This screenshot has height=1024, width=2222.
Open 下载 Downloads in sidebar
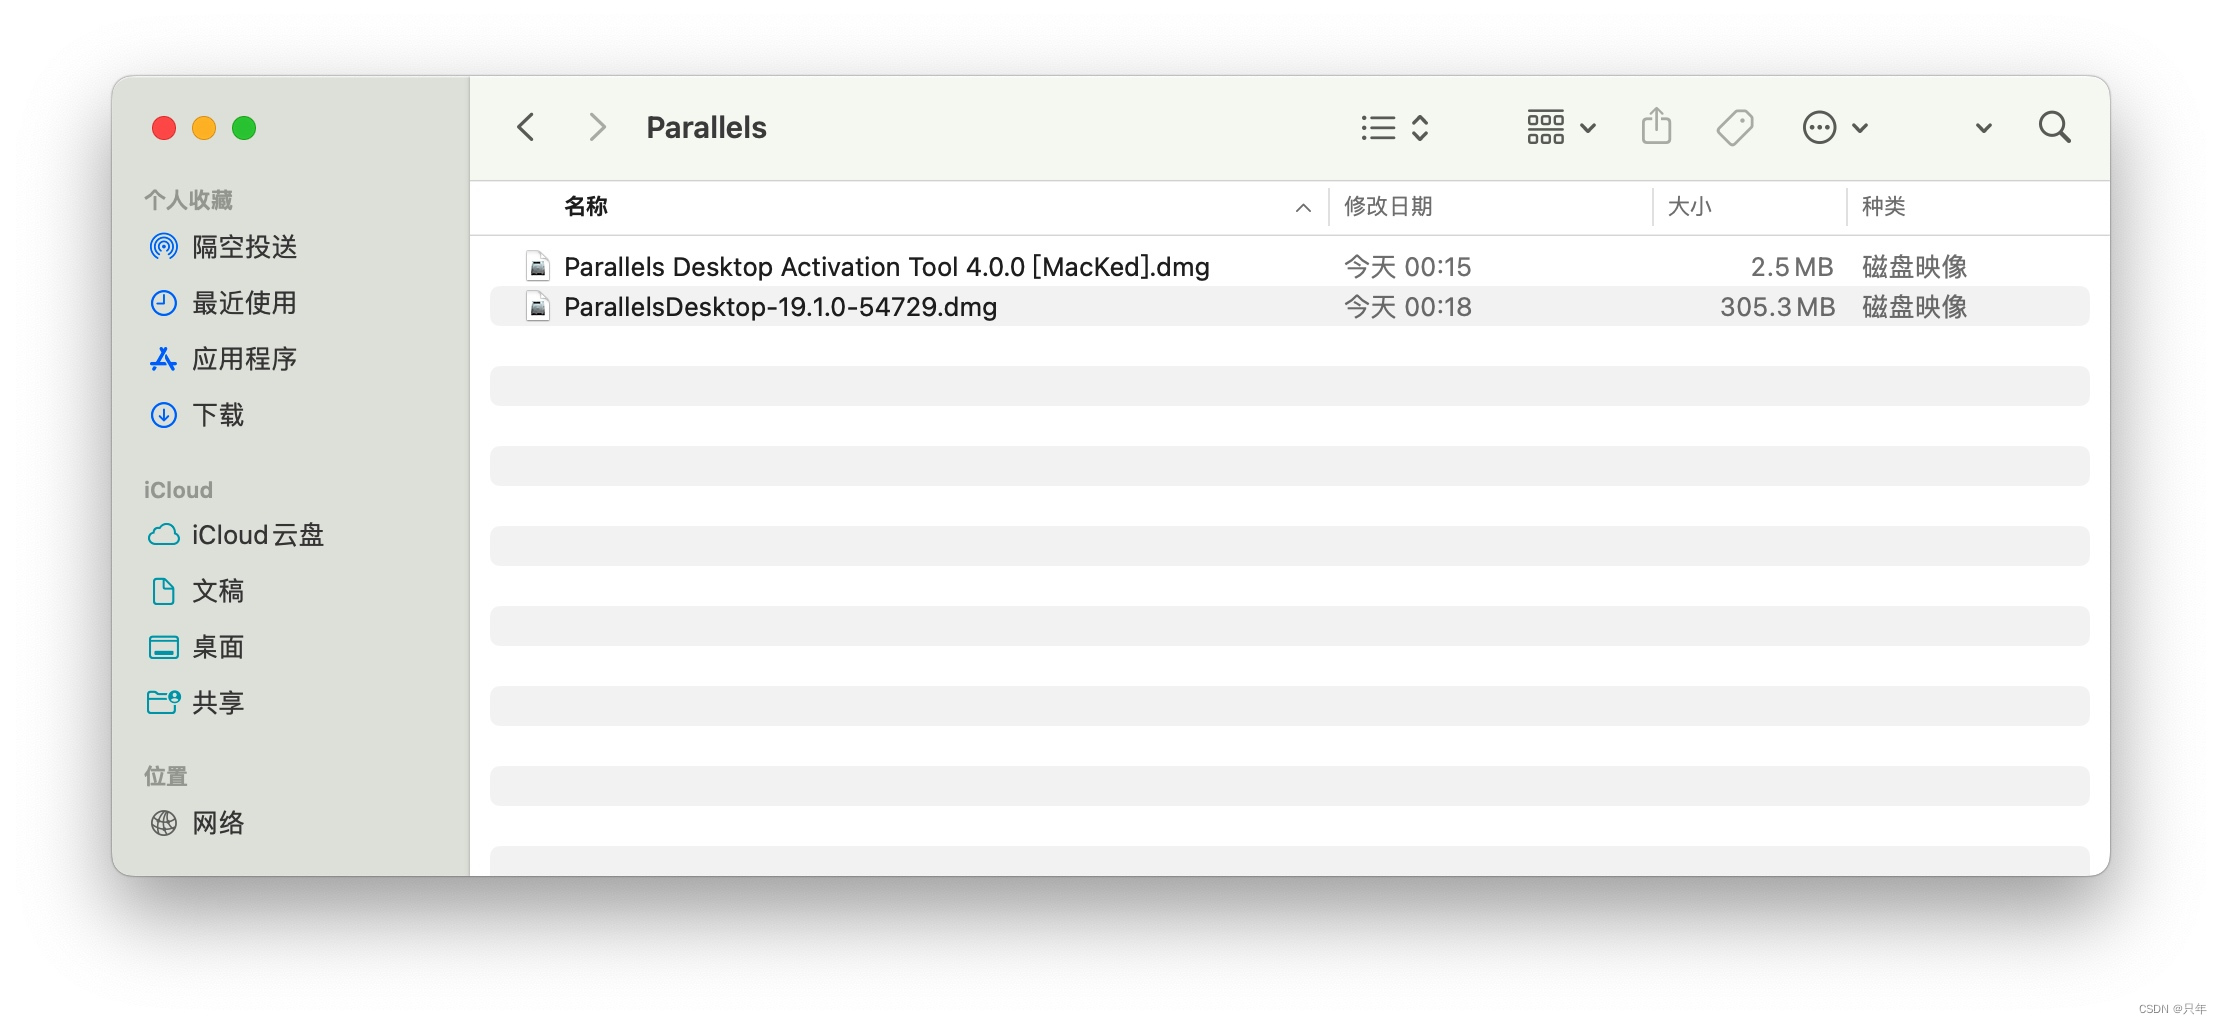pos(198,415)
